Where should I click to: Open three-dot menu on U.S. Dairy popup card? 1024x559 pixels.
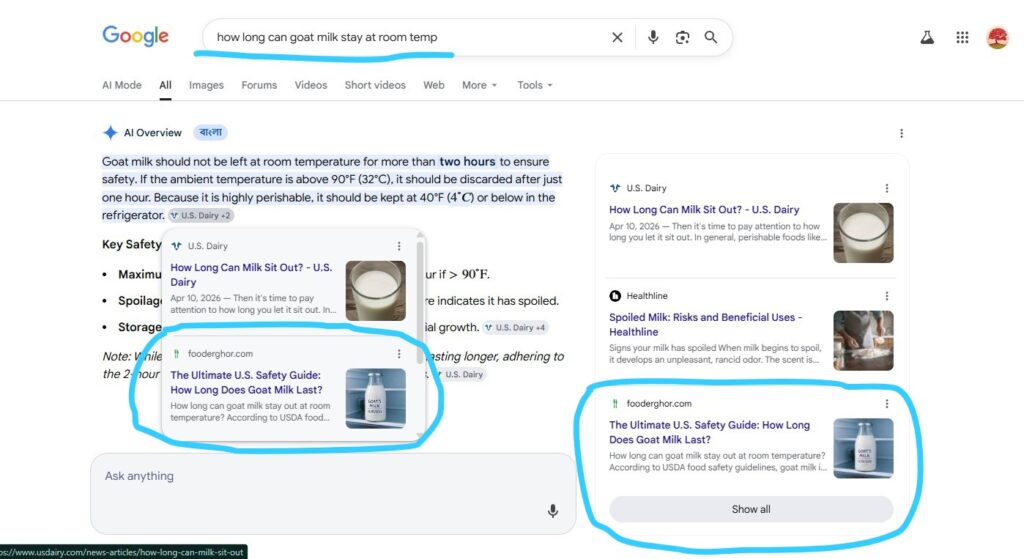[x=399, y=246]
